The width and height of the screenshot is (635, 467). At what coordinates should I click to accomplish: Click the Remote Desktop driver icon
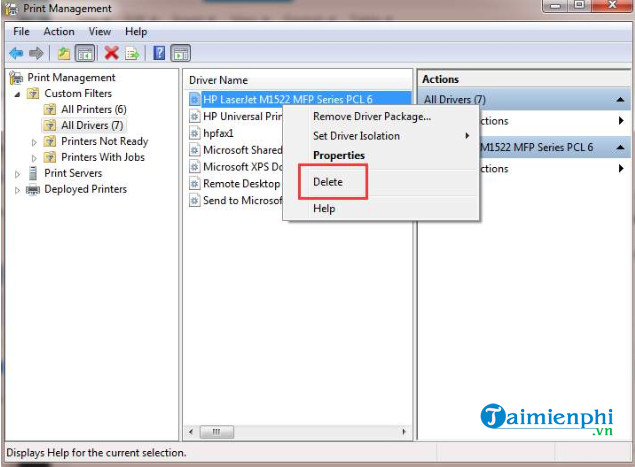coord(195,184)
